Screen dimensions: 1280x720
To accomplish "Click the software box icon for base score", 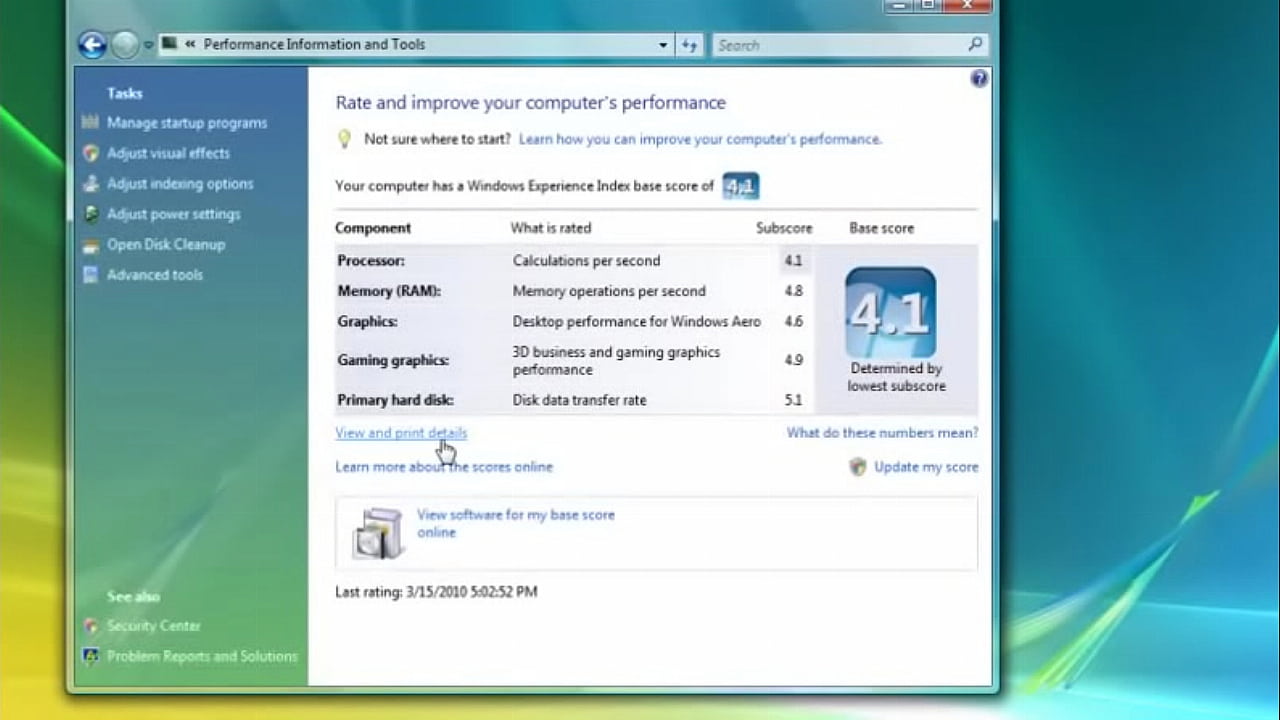I will click(377, 533).
